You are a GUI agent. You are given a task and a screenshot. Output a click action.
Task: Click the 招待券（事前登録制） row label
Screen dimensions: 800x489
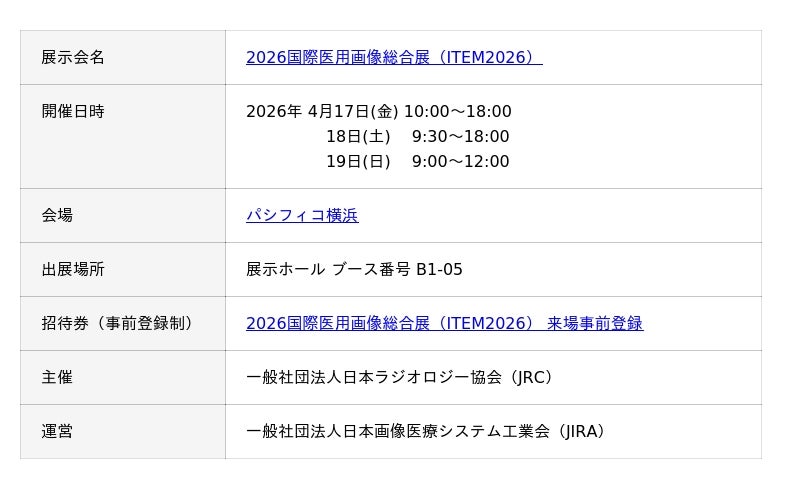point(118,324)
